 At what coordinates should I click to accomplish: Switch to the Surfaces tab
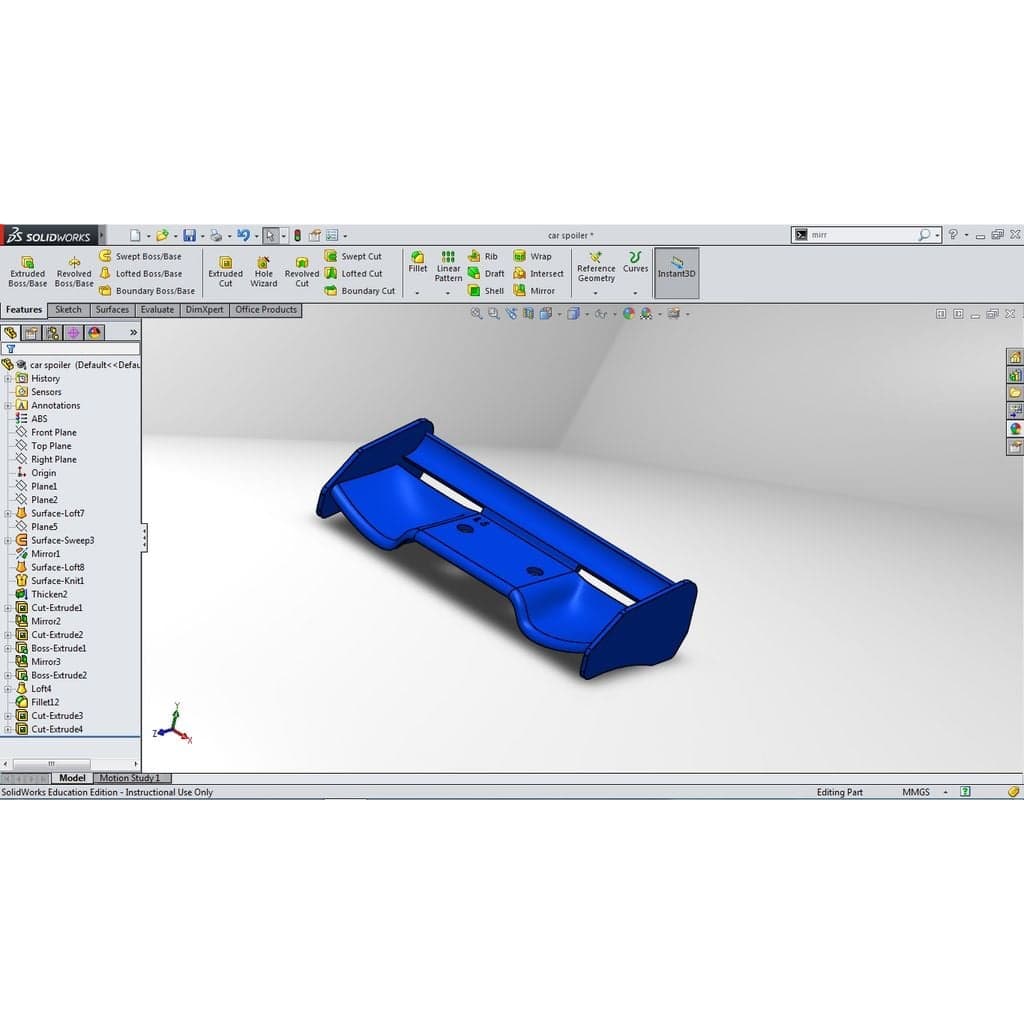coord(112,310)
